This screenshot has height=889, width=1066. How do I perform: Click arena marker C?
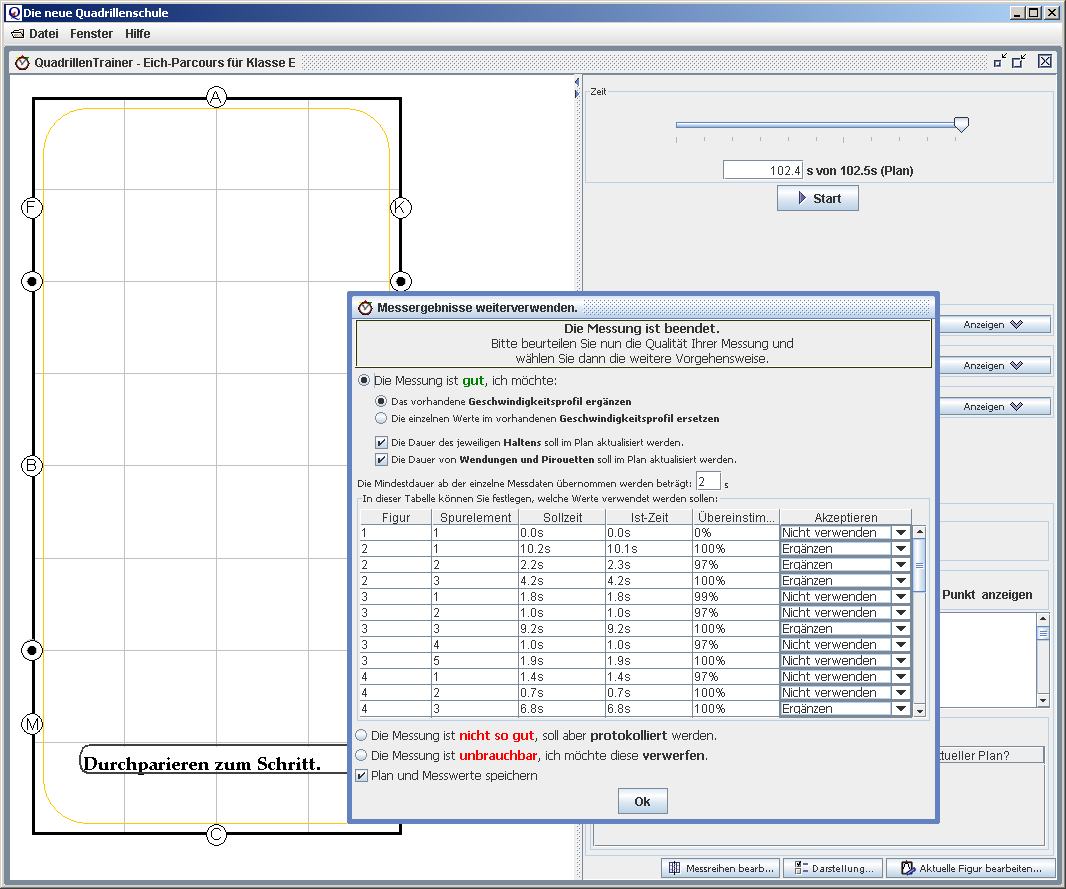coord(216,834)
